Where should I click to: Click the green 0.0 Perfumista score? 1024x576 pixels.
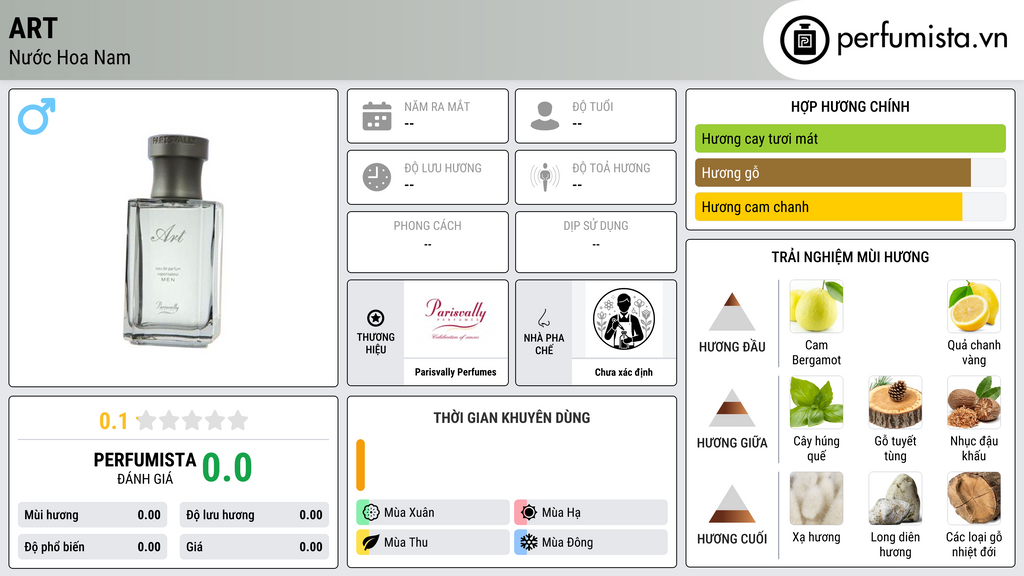click(x=227, y=468)
